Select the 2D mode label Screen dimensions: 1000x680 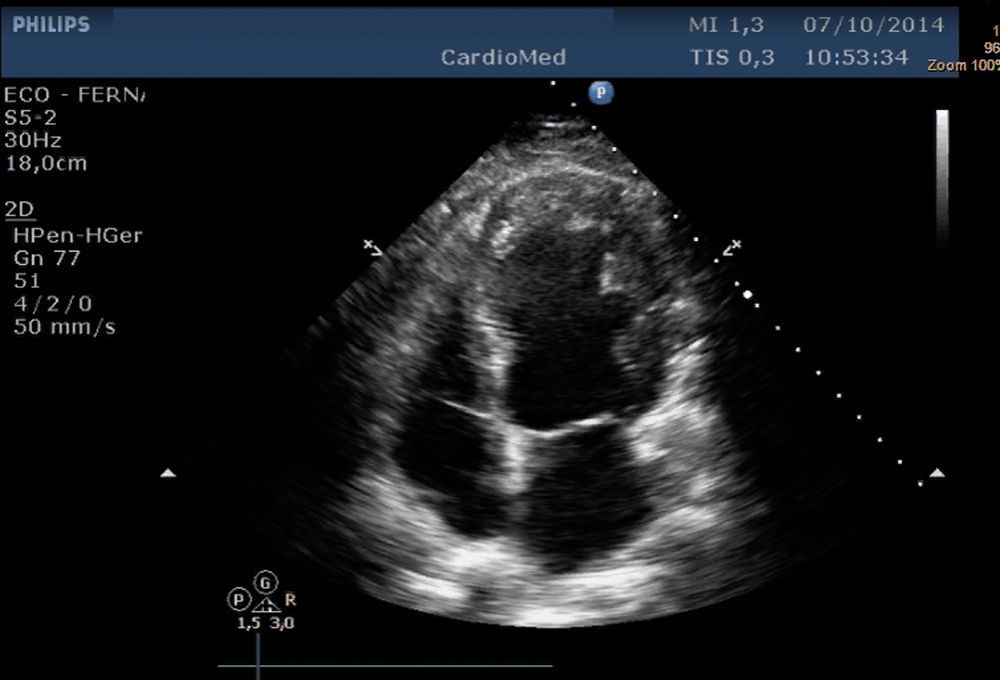click(19, 208)
